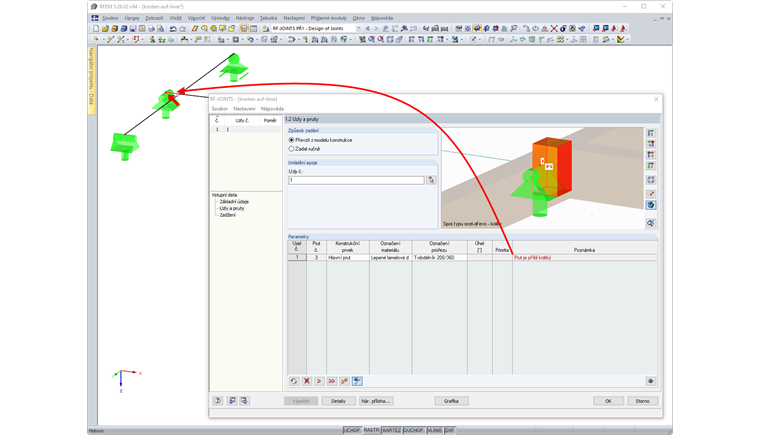760x435 pixels.
Task: Click the Detaily button
Action: click(338, 401)
